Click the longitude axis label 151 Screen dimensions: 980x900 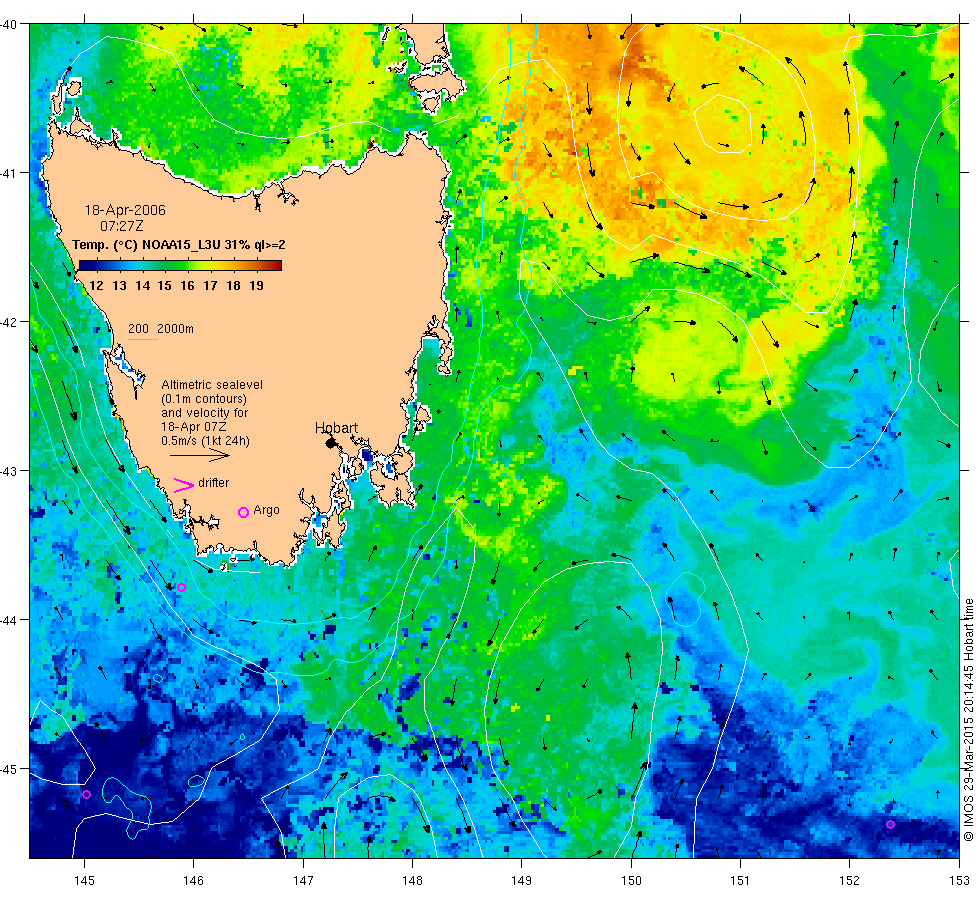click(x=740, y=881)
